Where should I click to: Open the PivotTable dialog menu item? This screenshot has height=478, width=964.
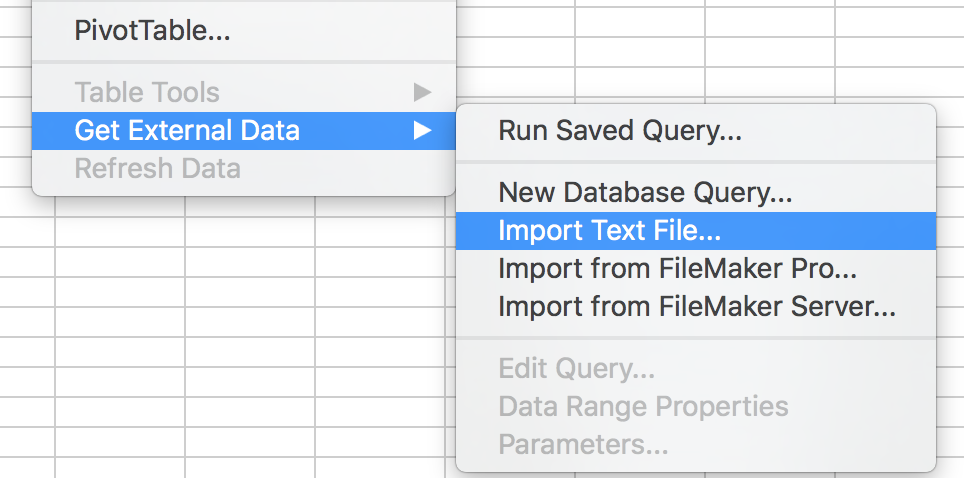(152, 31)
